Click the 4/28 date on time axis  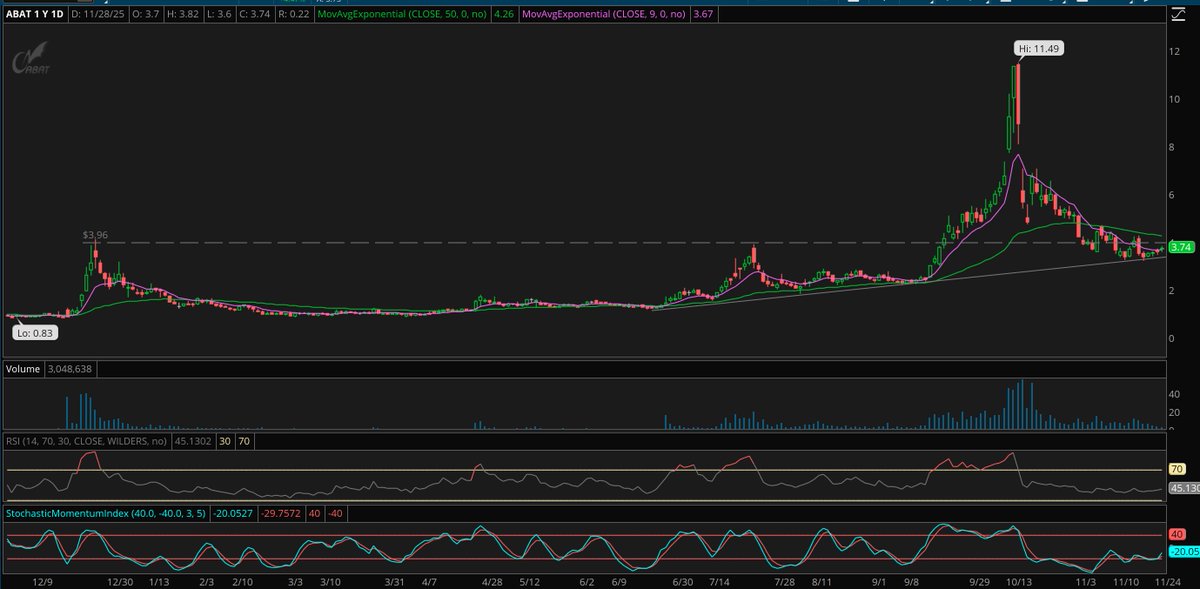click(491, 580)
